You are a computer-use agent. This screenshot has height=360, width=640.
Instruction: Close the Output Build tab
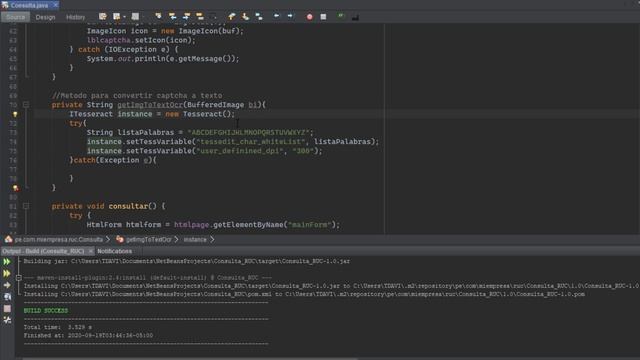point(91,251)
